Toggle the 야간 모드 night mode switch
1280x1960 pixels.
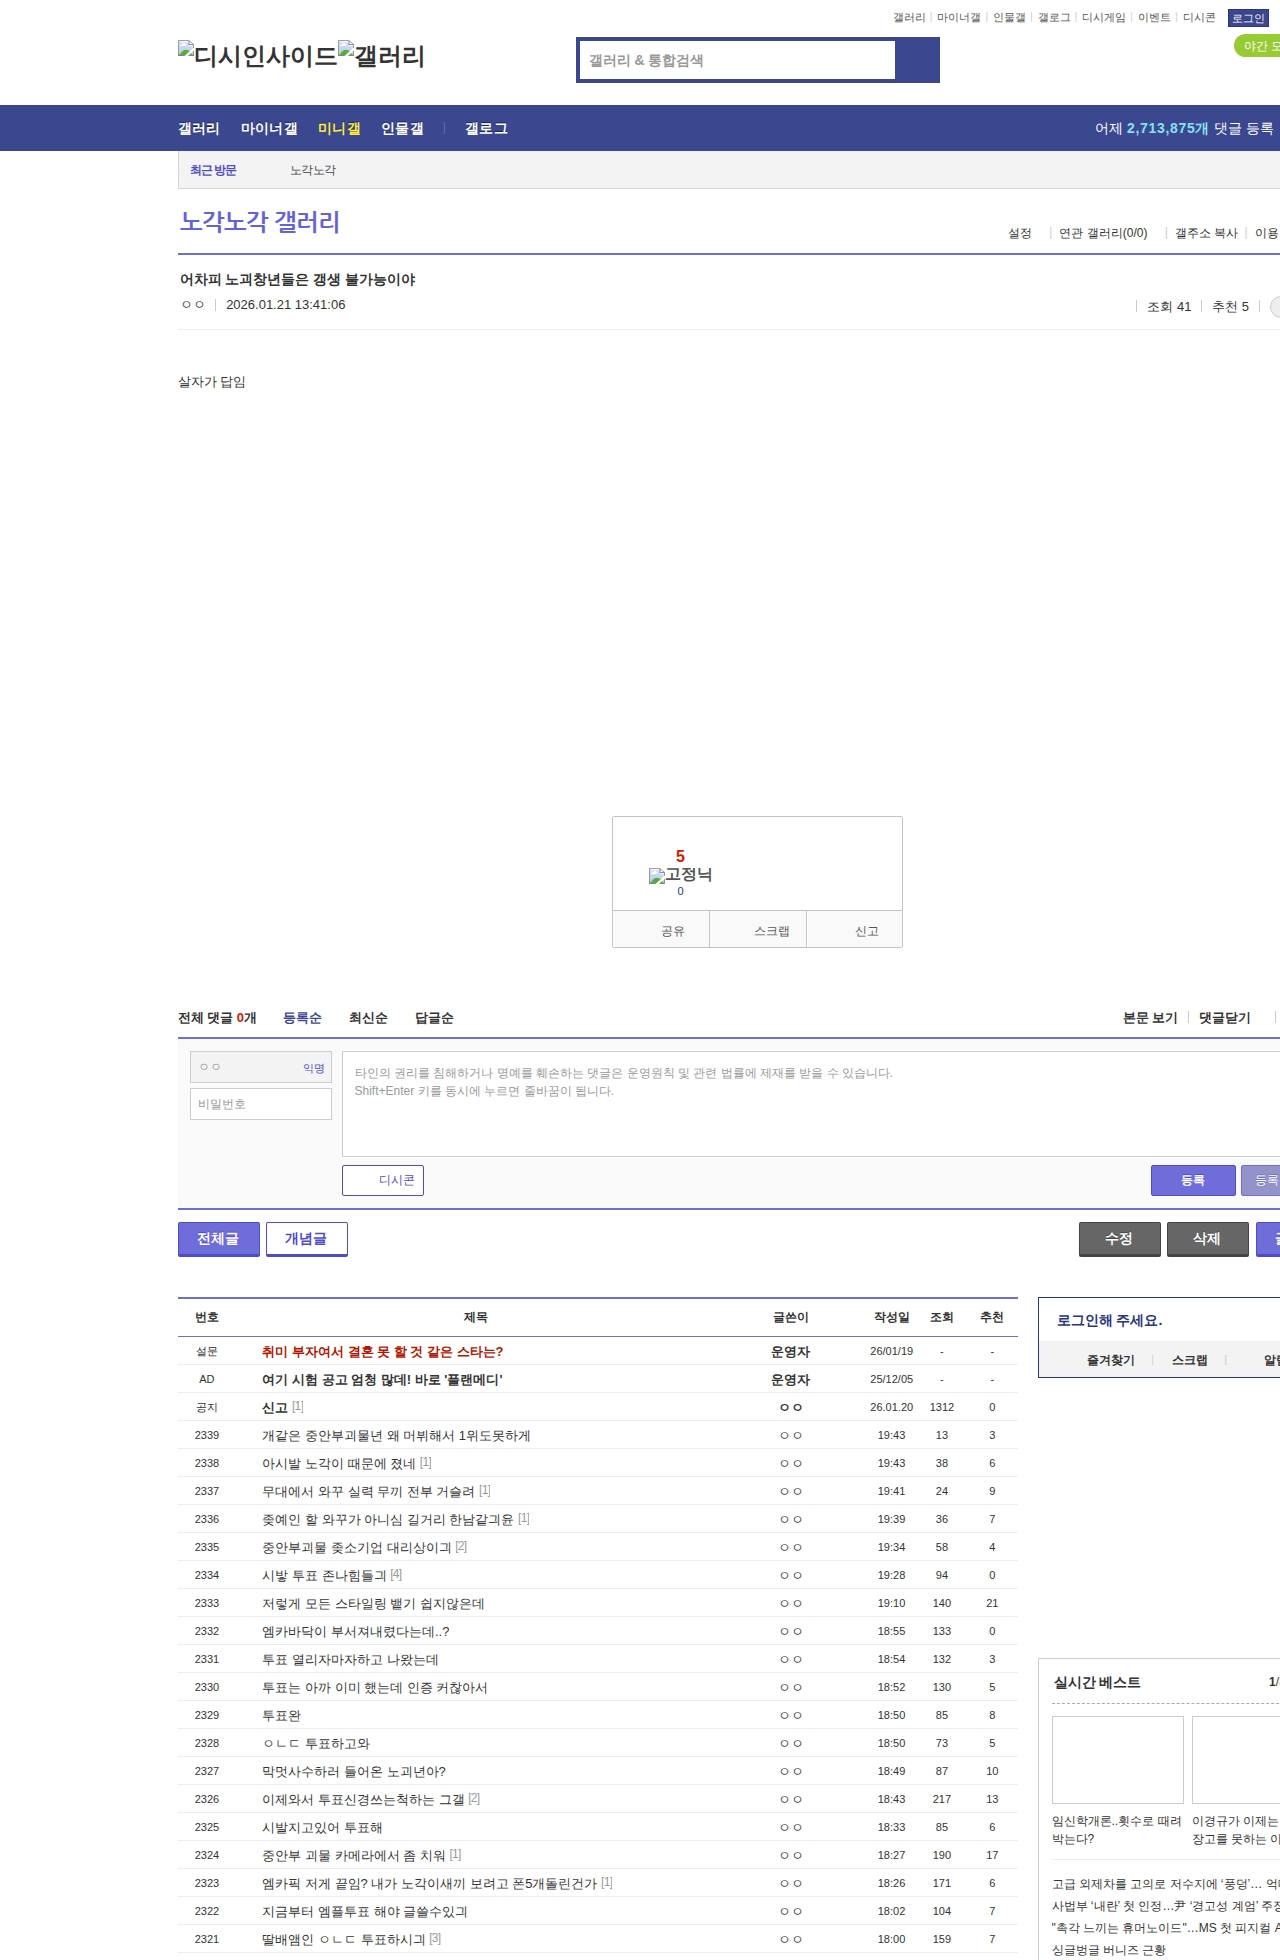point(1258,46)
